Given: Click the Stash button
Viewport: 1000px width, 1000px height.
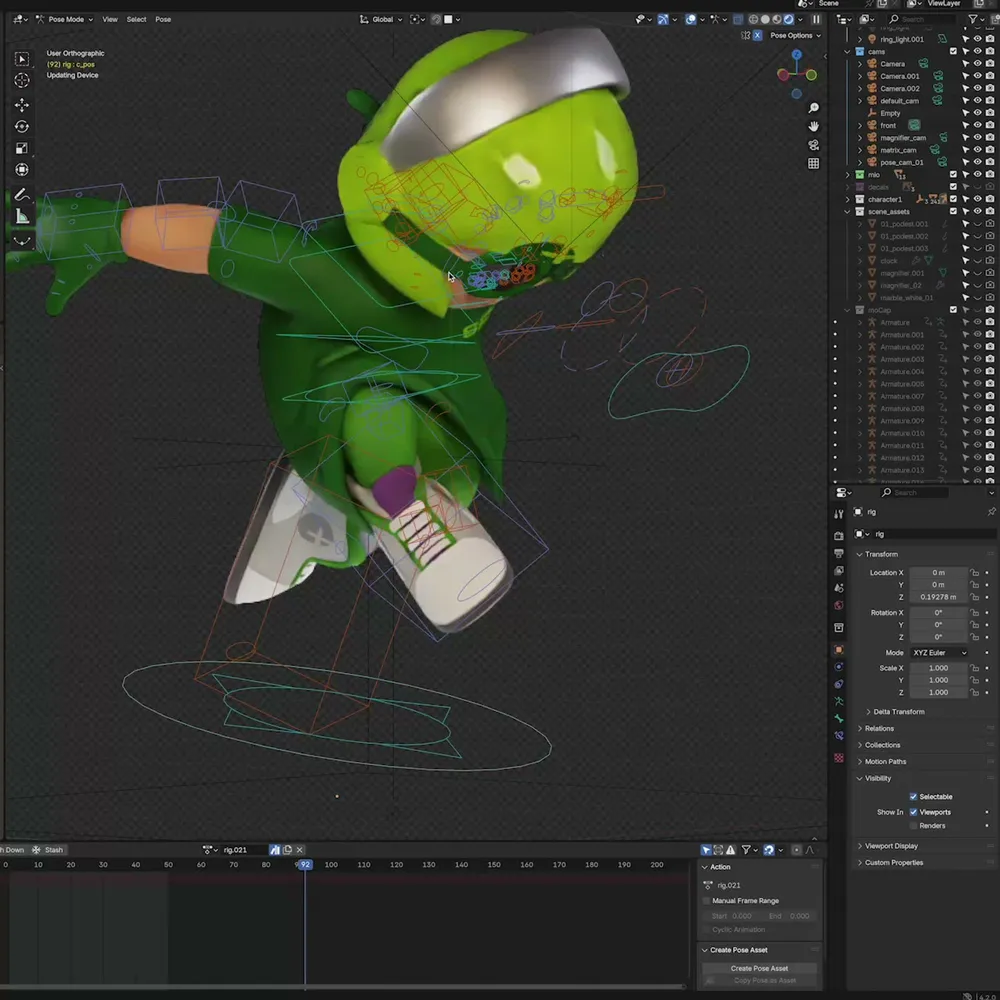Looking at the screenshot, I should coord(48,849).
